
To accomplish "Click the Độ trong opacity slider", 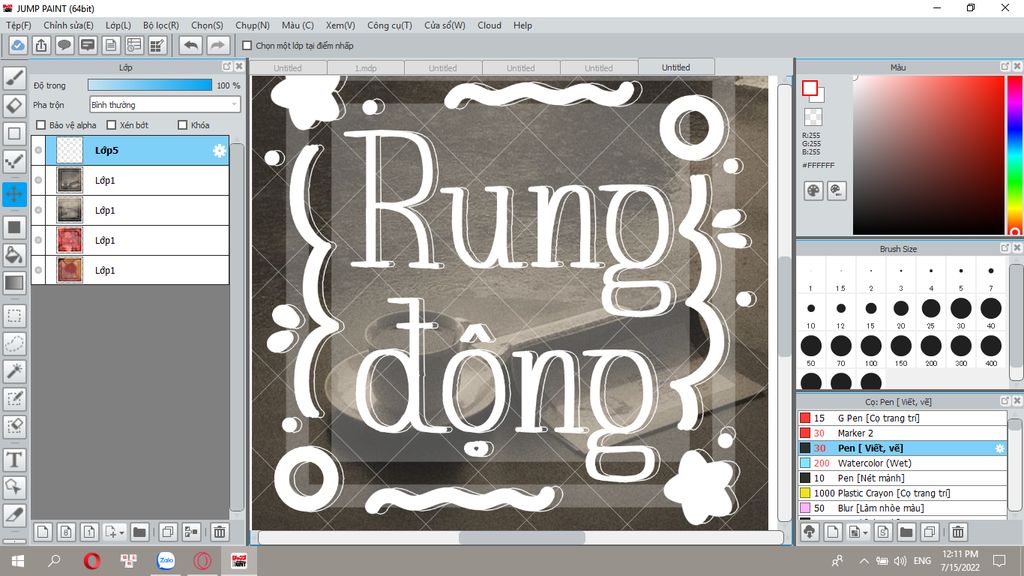I will tap(150, 86).
